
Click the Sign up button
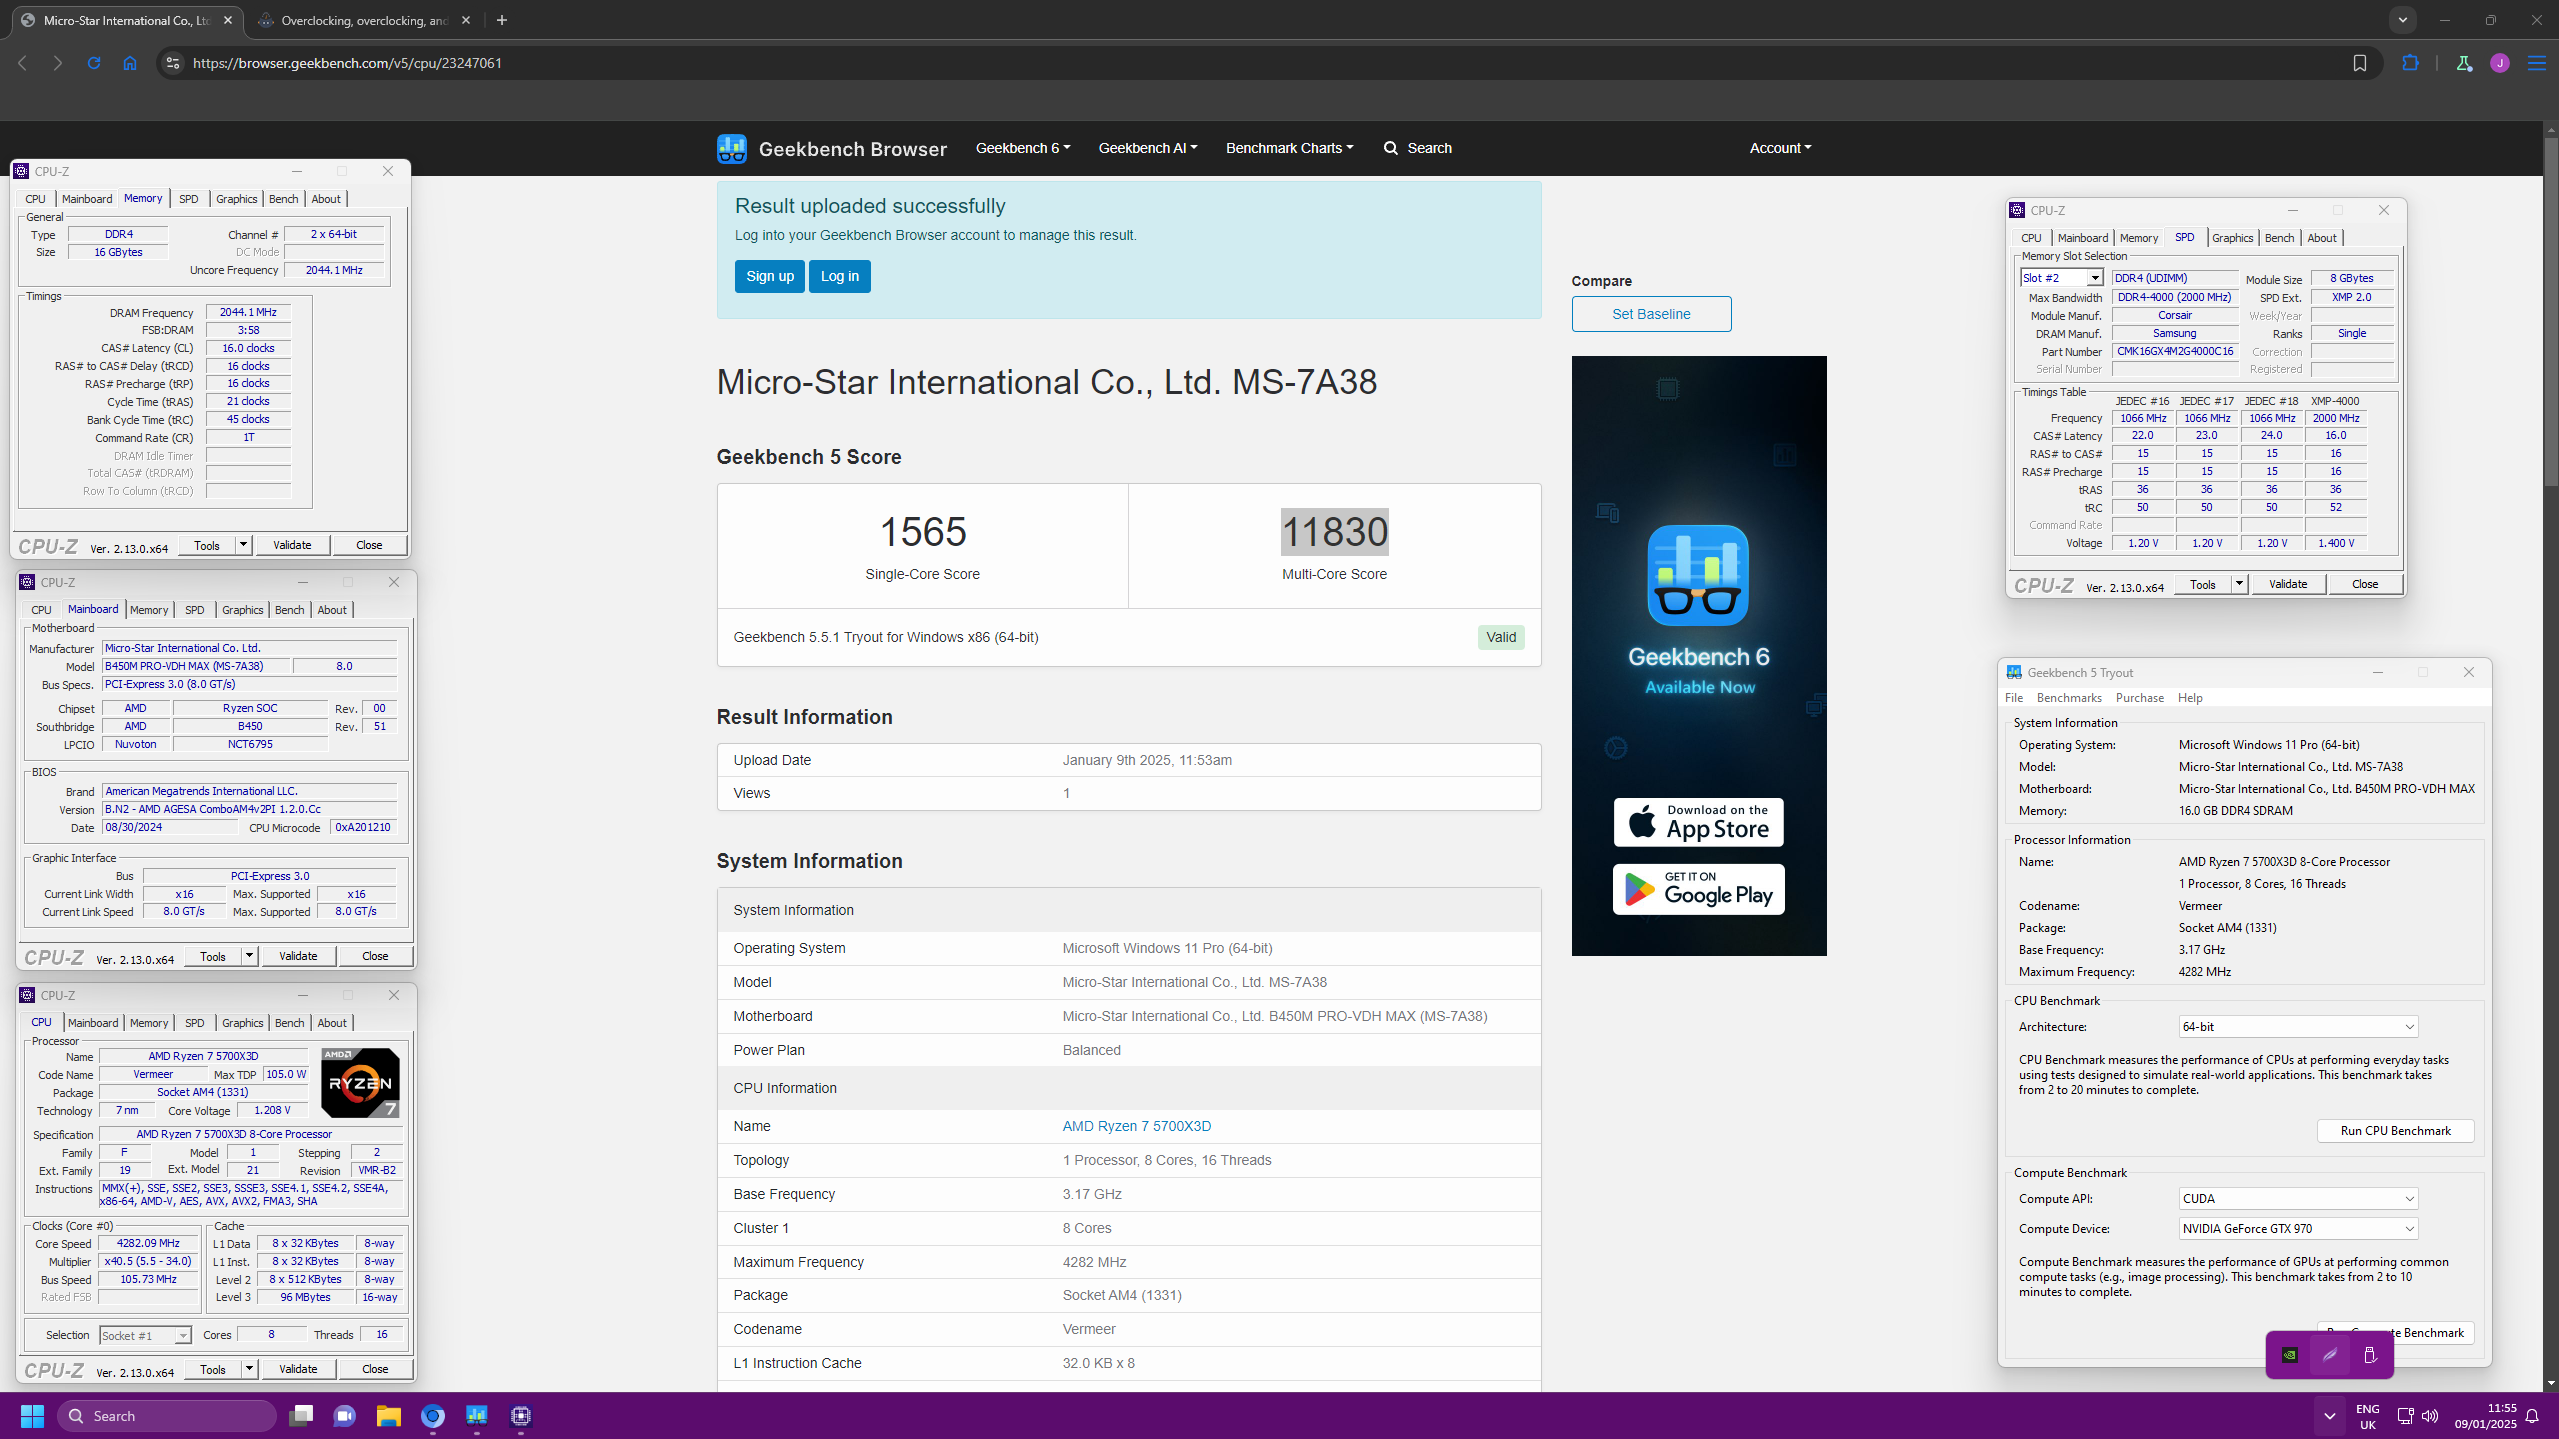[x=769, y=276]
